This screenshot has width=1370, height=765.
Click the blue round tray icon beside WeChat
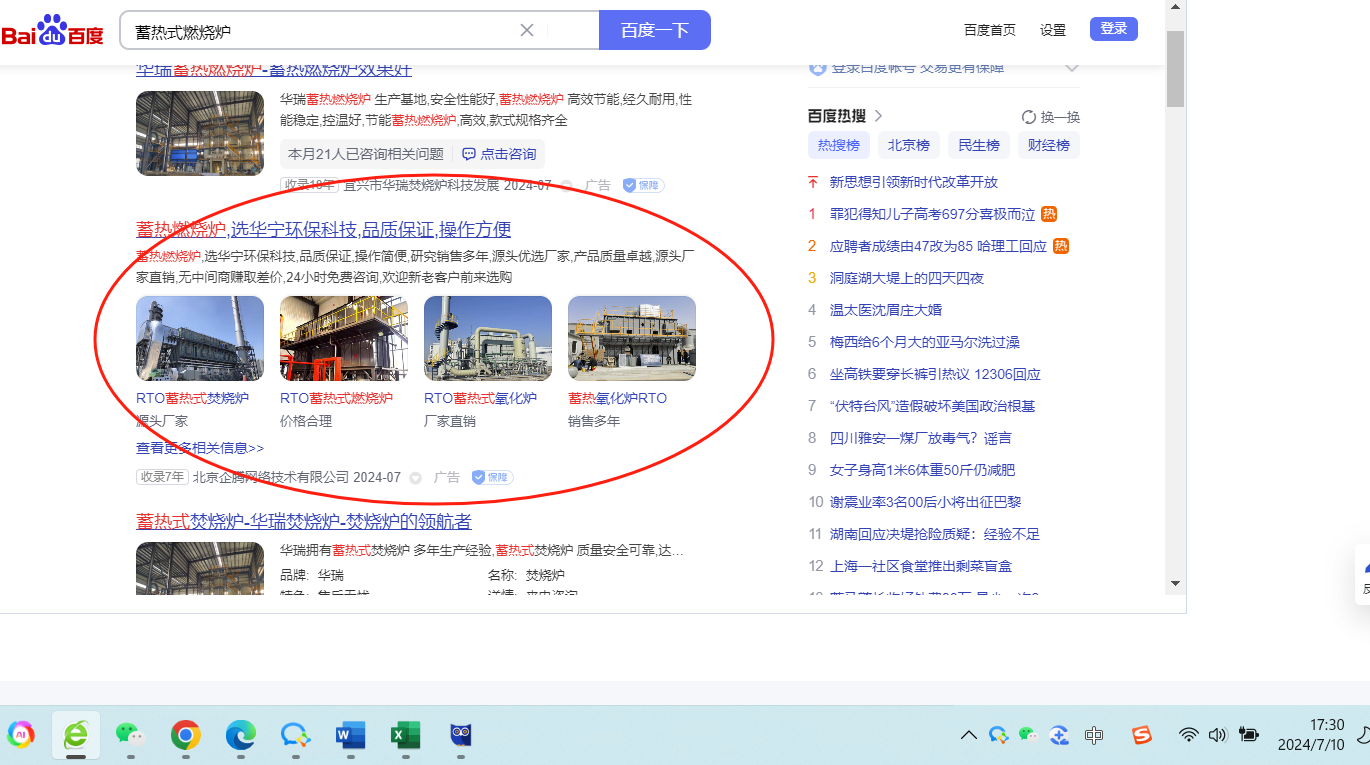pos(1059,735)
